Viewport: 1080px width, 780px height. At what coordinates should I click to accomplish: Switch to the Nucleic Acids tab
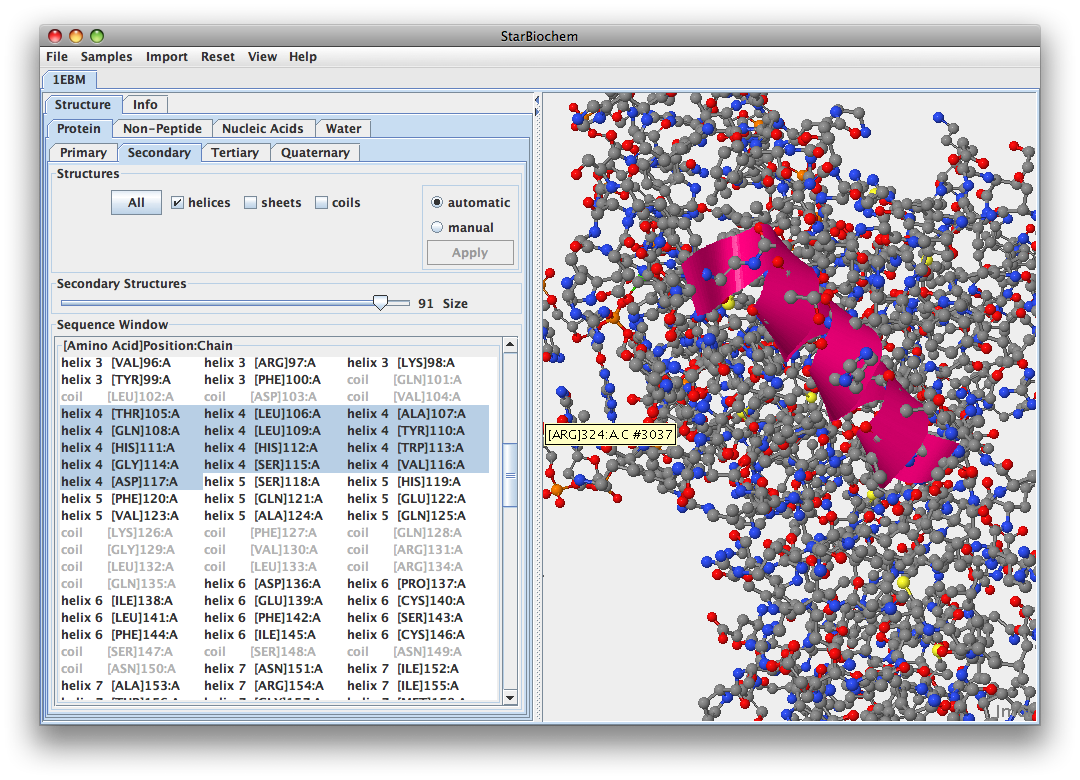click(x=262, y=129)
